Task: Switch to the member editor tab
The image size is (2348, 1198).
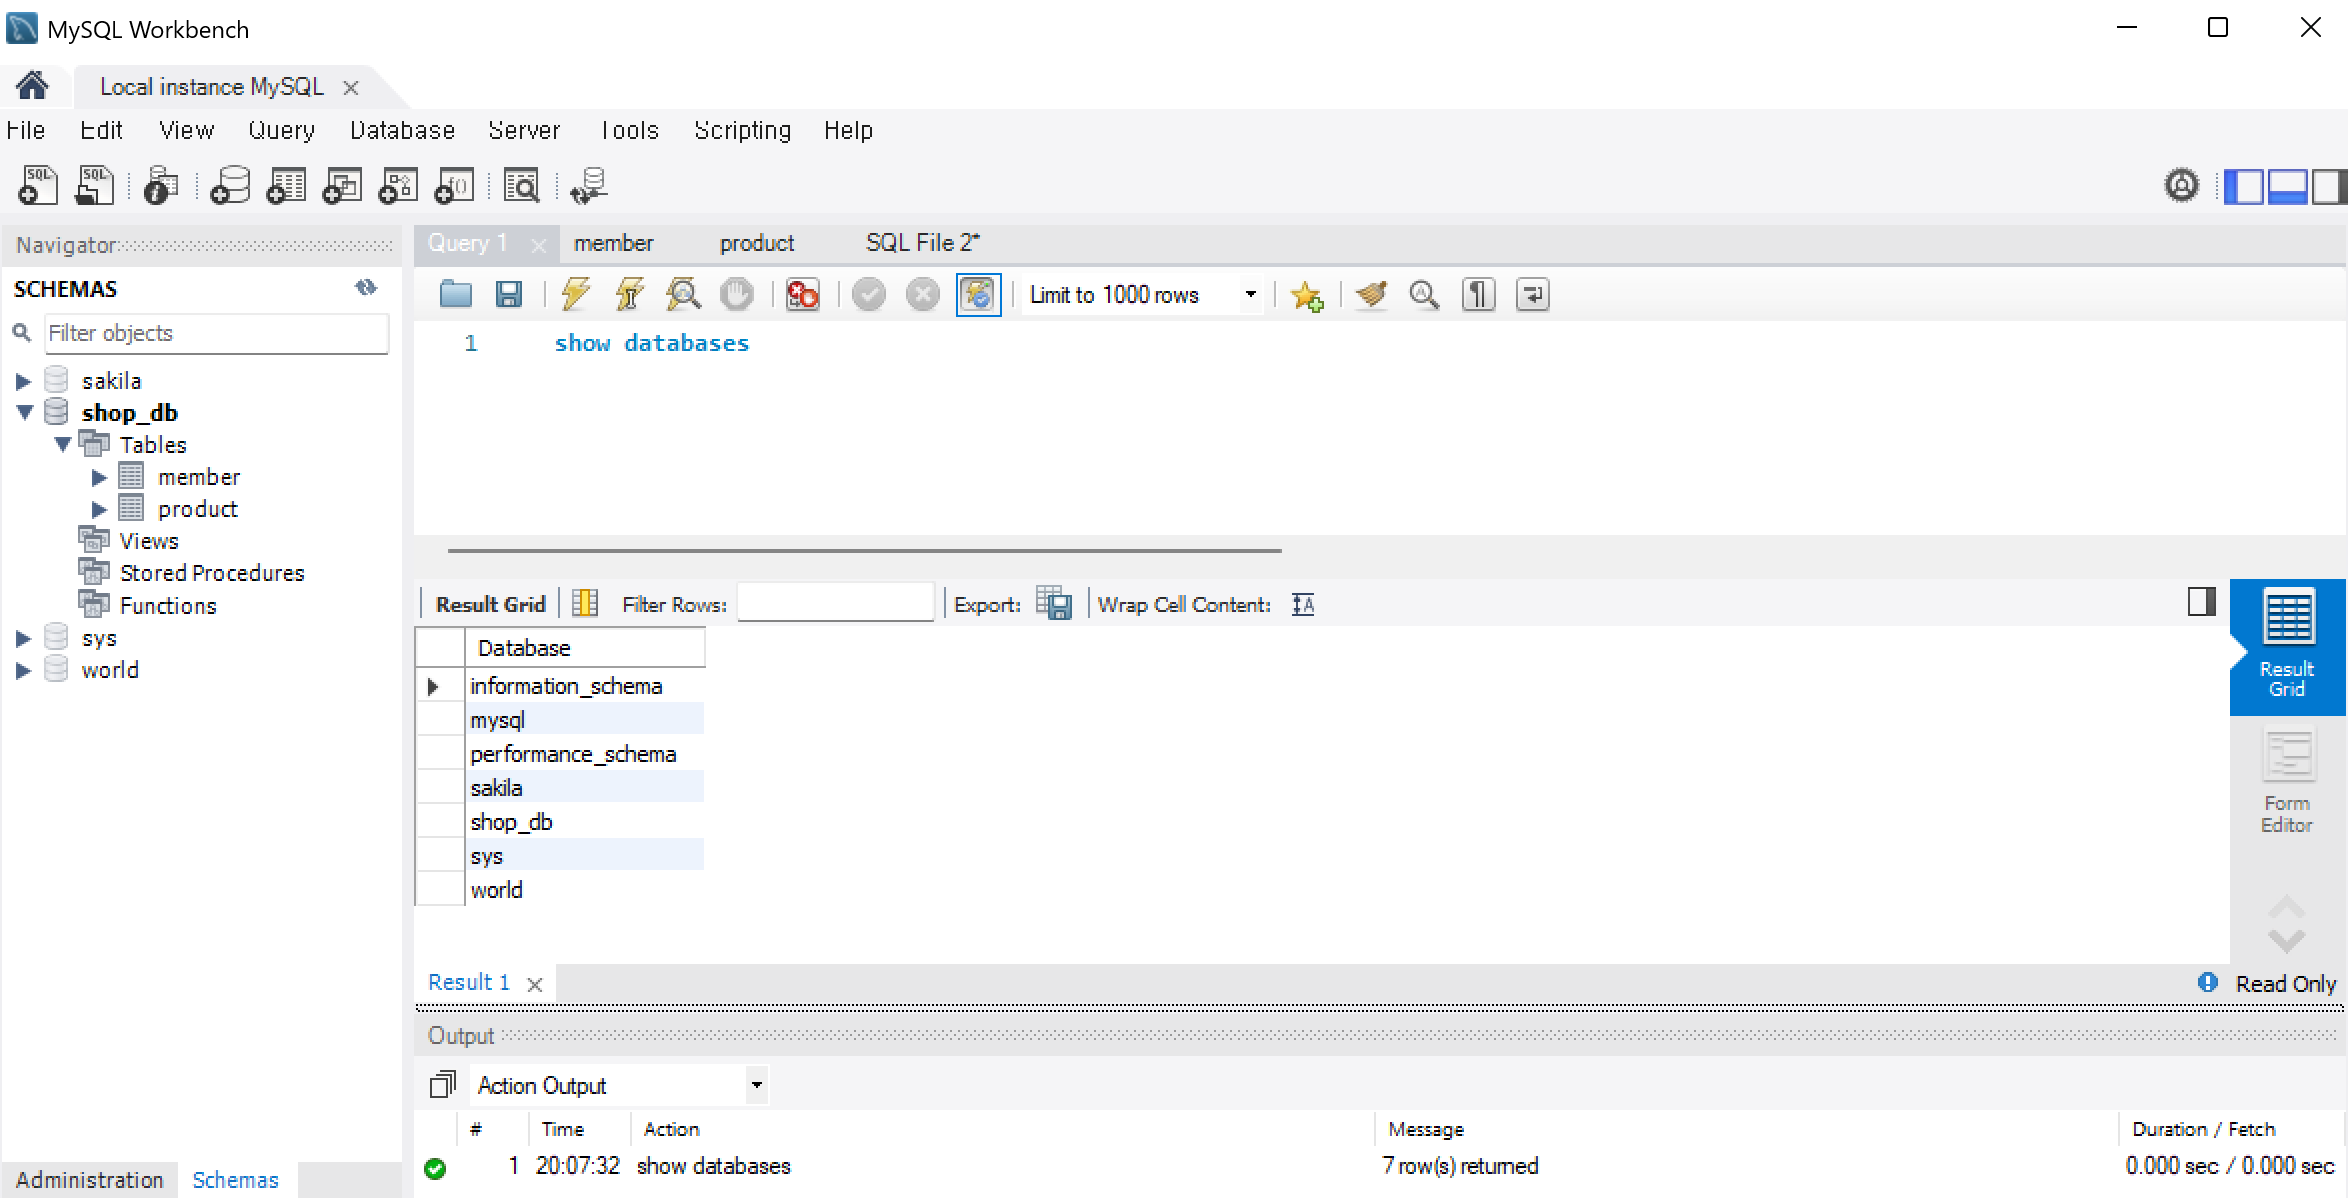Action: tap(613, 243)
